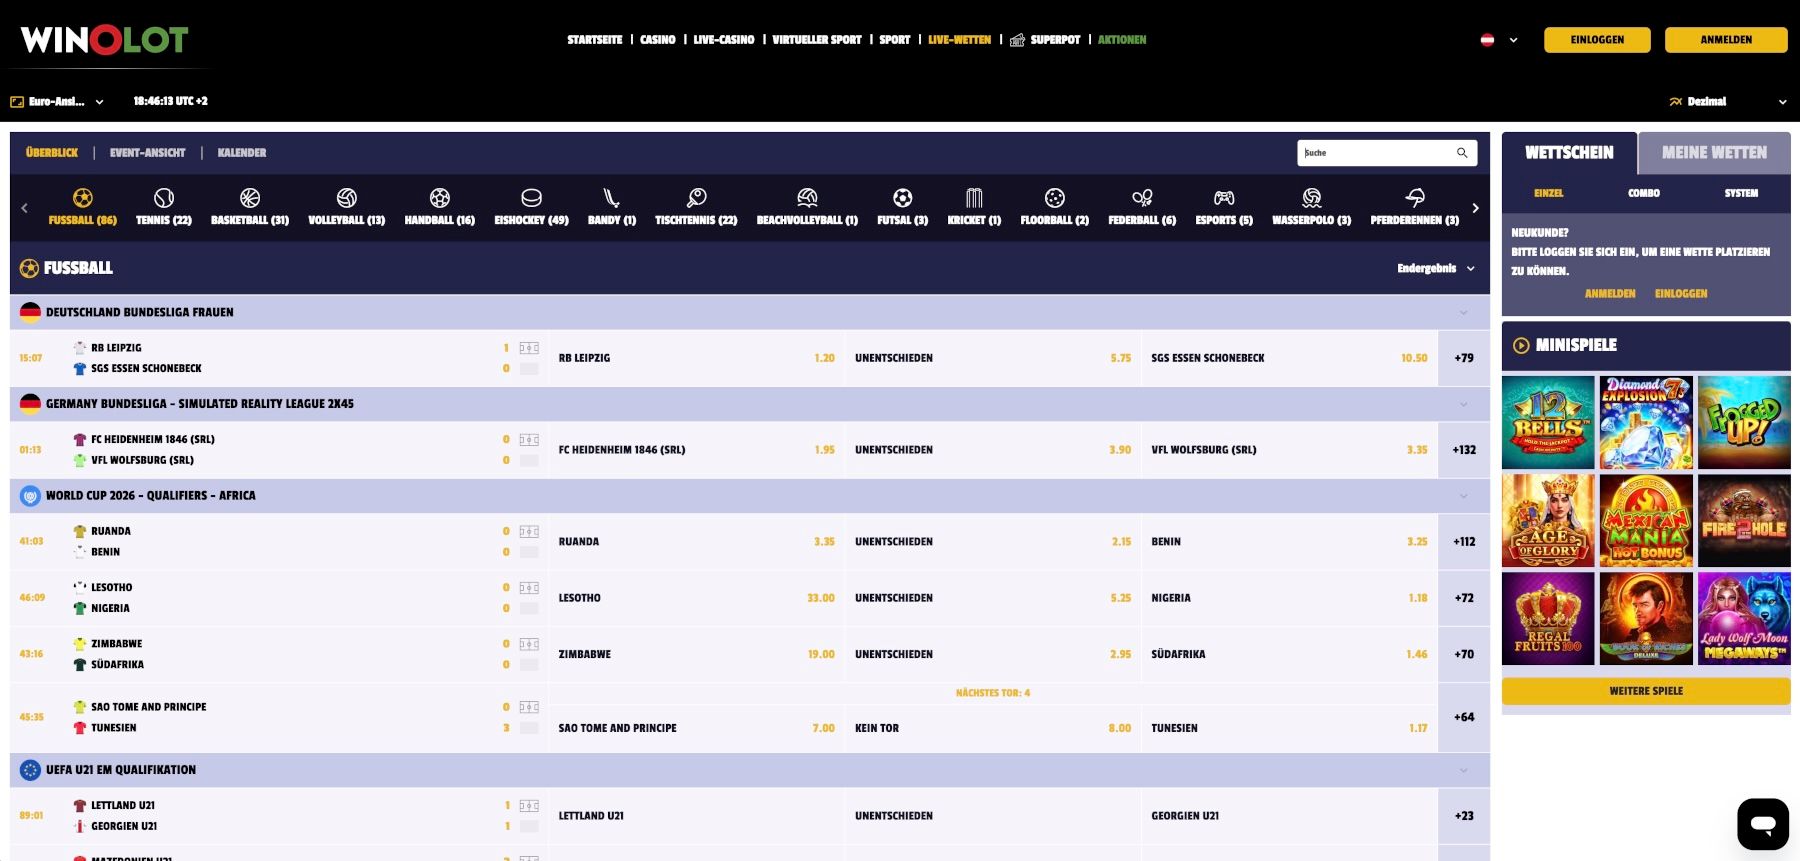1800x861 pixels.
Task: Open pitch view icon for RB Leipzig match
Action: (x=529, y=348)
